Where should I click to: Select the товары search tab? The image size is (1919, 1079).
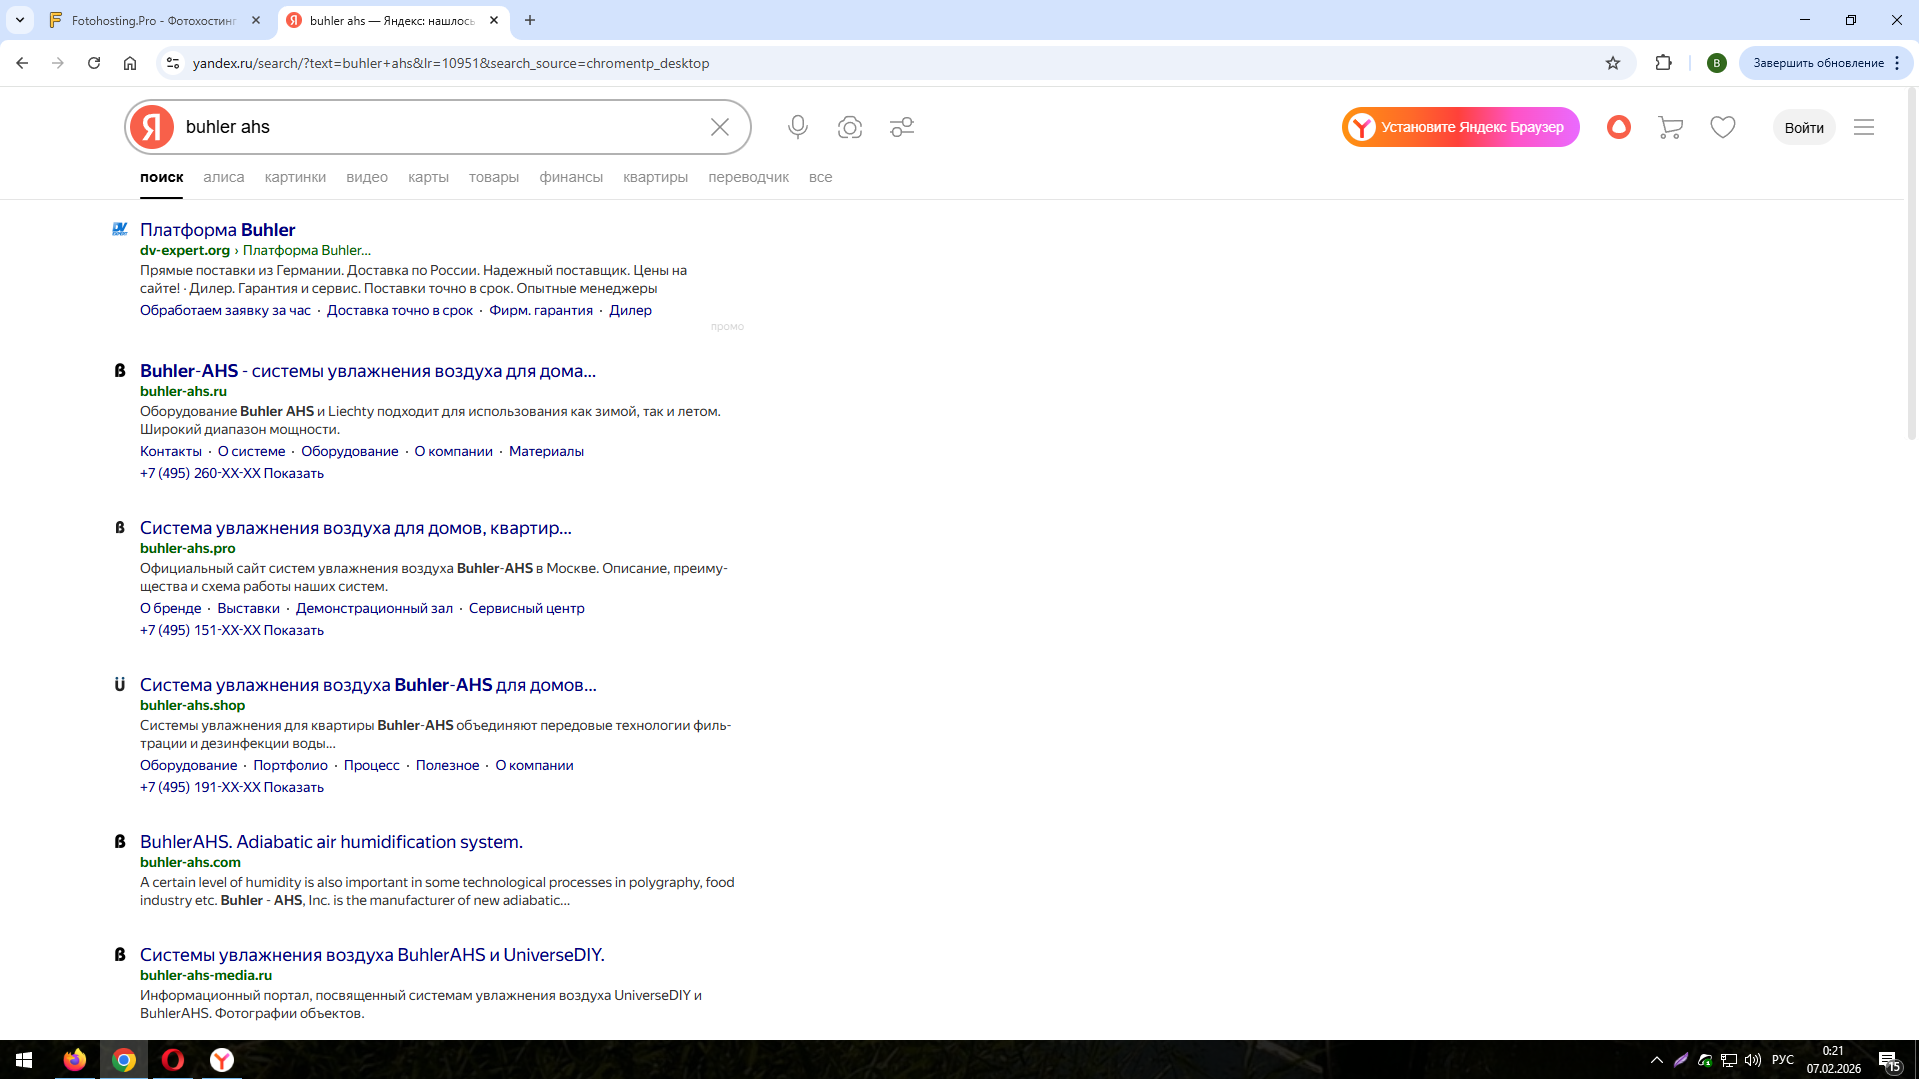(494, 177)
